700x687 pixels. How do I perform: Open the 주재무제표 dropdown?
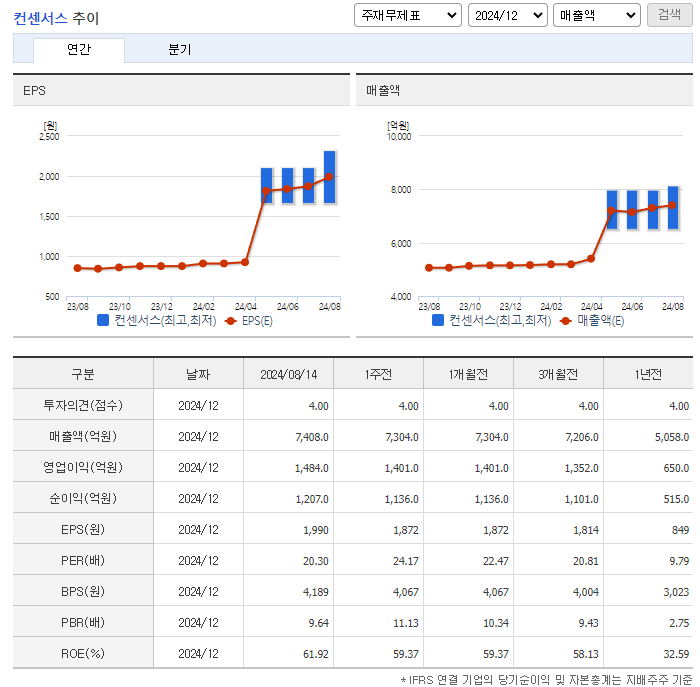(408, 16)
